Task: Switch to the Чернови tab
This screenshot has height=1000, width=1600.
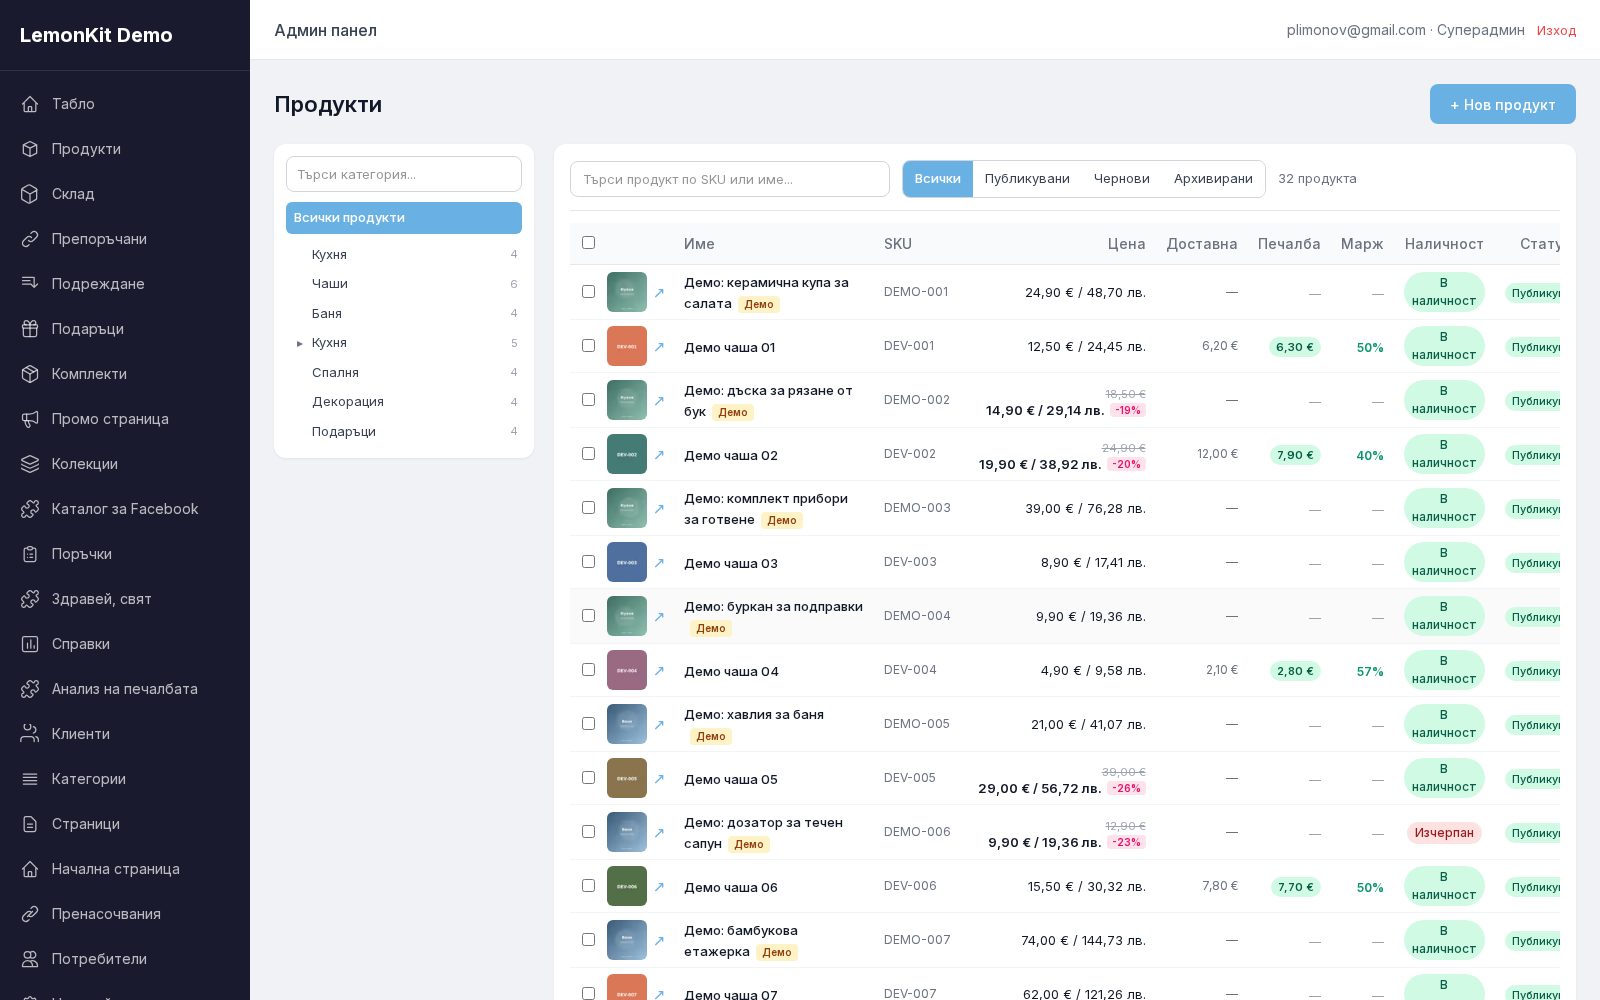Action: point(1122,179)
